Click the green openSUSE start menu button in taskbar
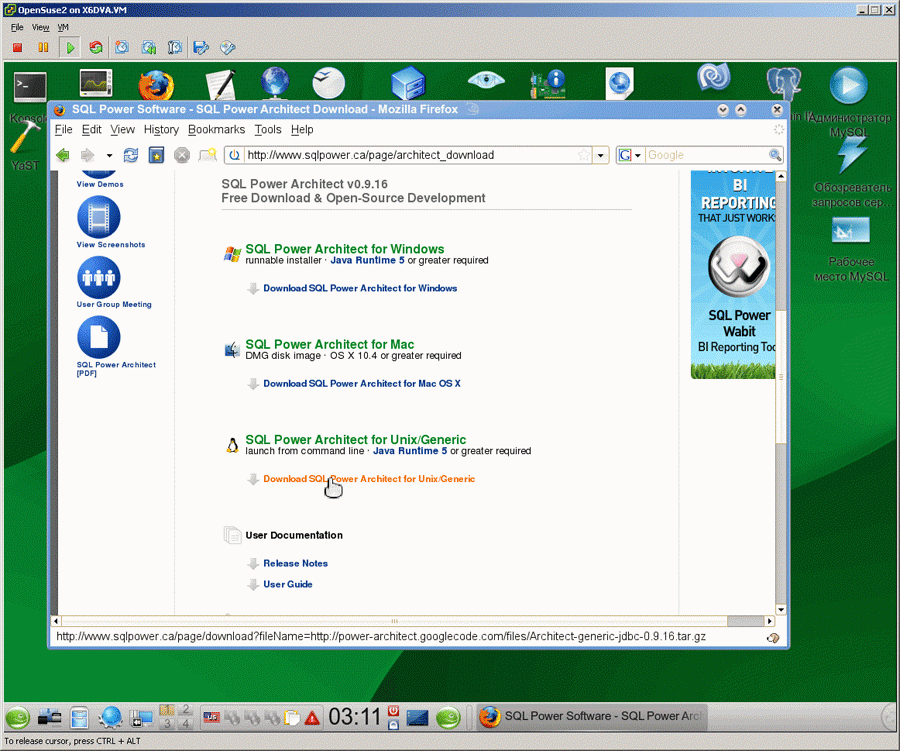This screenshot has height=751, width=900. 18,717
